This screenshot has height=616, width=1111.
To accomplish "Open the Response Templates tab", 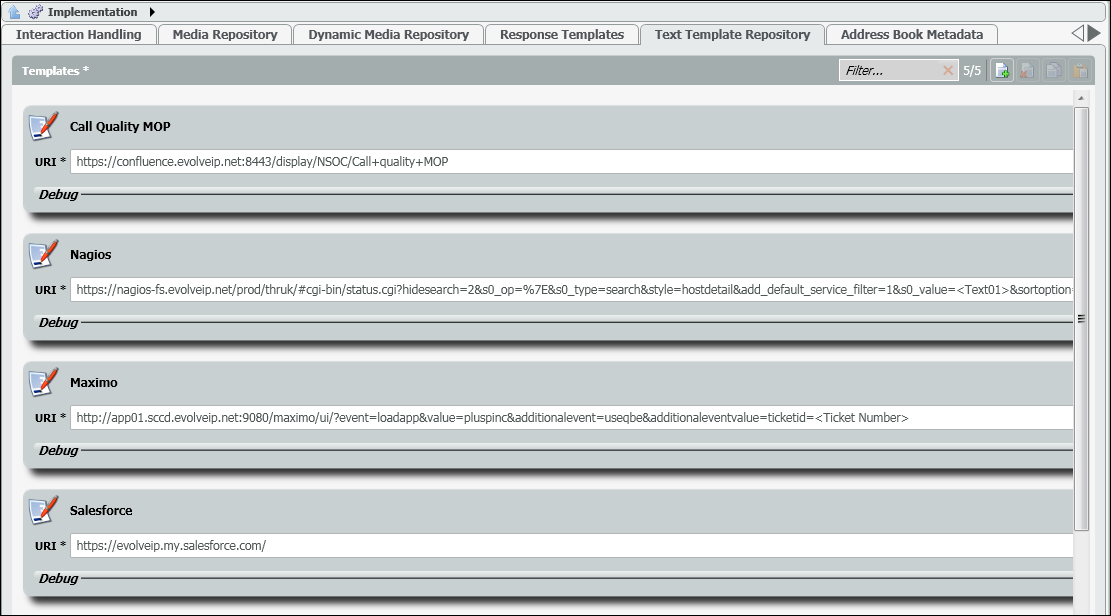I will point(561,34).
